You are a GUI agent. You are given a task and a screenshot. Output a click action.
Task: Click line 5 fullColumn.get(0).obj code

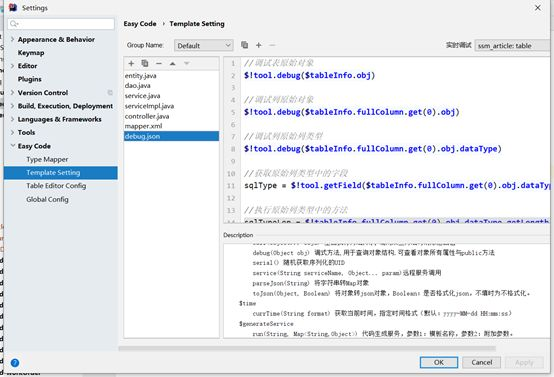tap(352, 112)
